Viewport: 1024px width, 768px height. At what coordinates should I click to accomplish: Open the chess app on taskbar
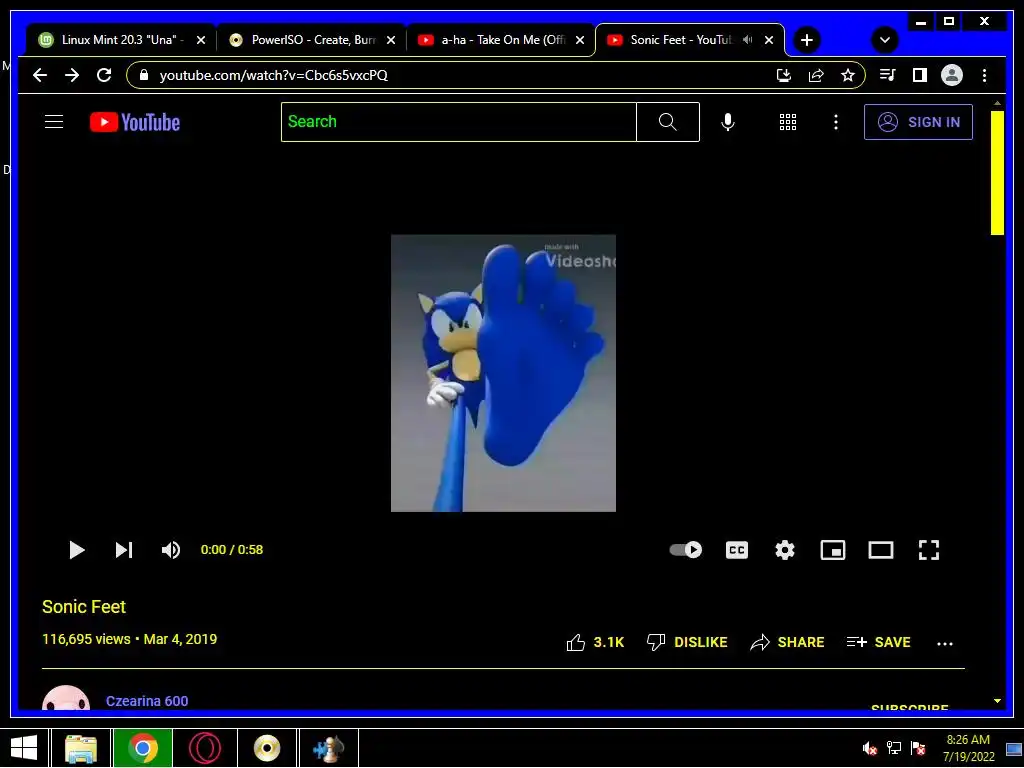coord(328,748)
